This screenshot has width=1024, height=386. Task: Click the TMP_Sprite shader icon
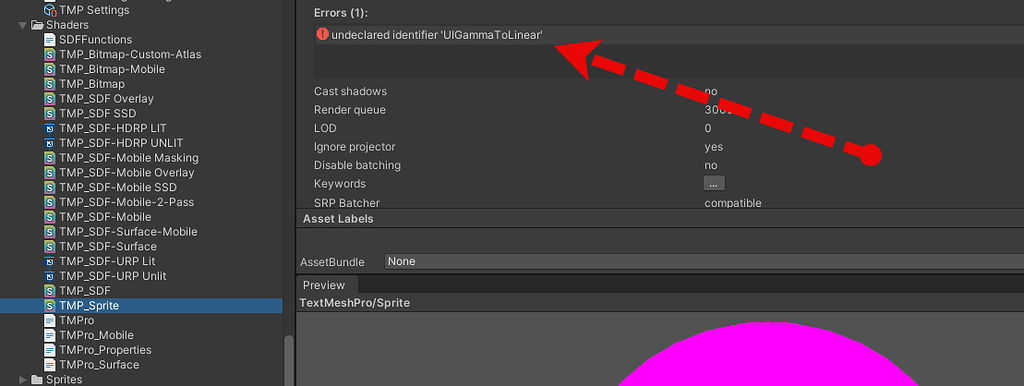[x=50, y=306]
